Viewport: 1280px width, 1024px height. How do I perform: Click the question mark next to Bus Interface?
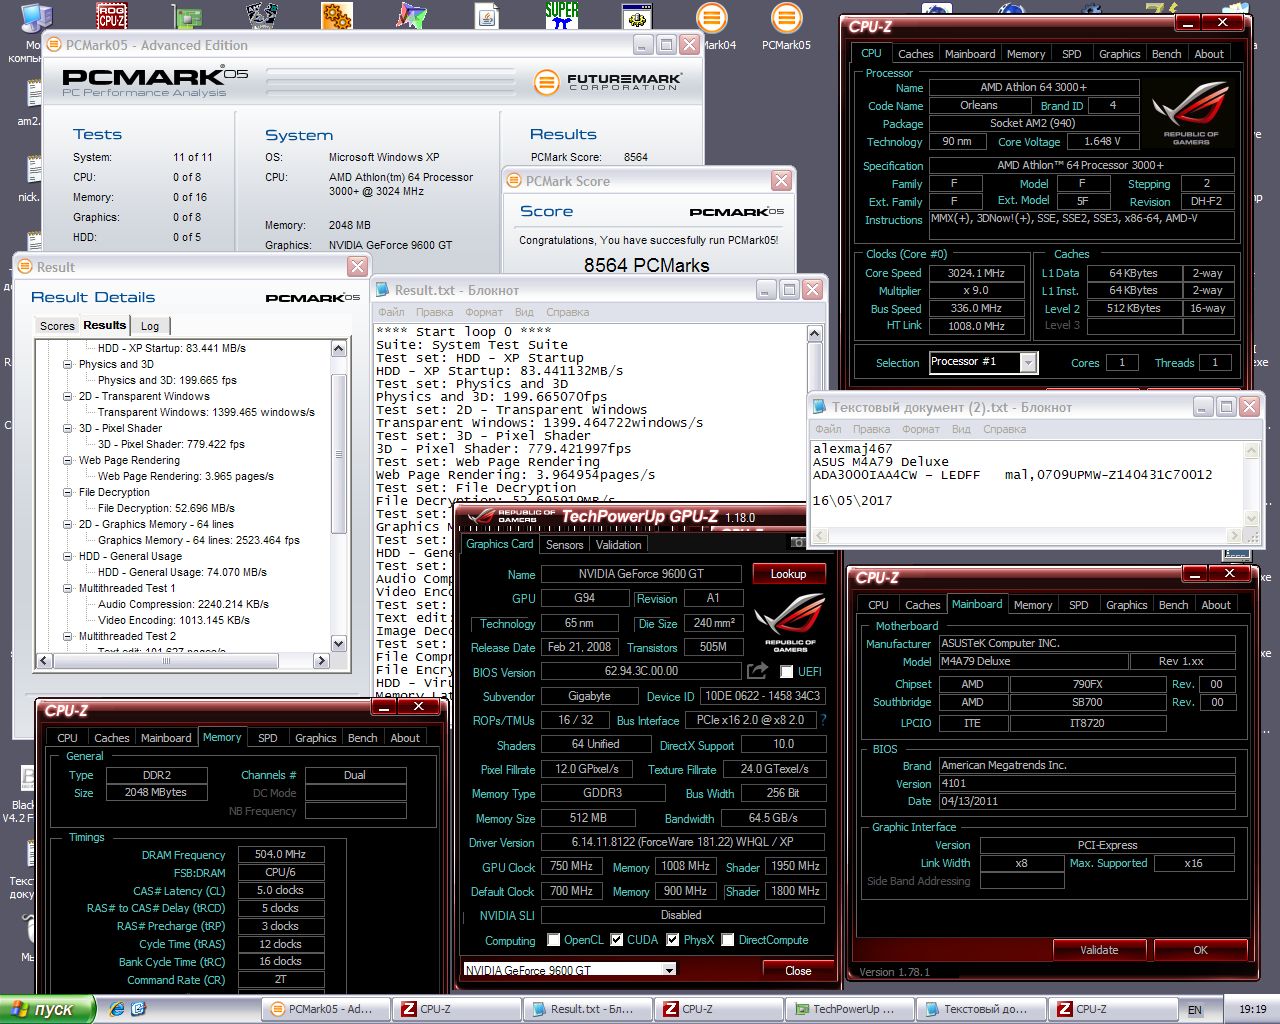823,720
